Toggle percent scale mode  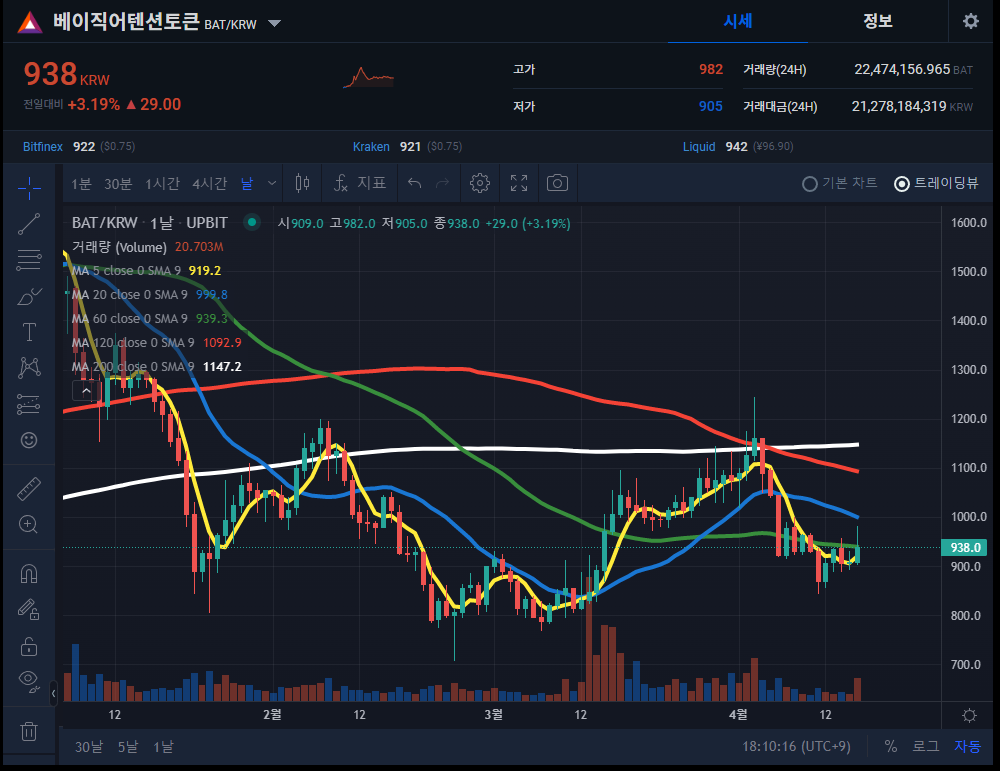[890, 746]
